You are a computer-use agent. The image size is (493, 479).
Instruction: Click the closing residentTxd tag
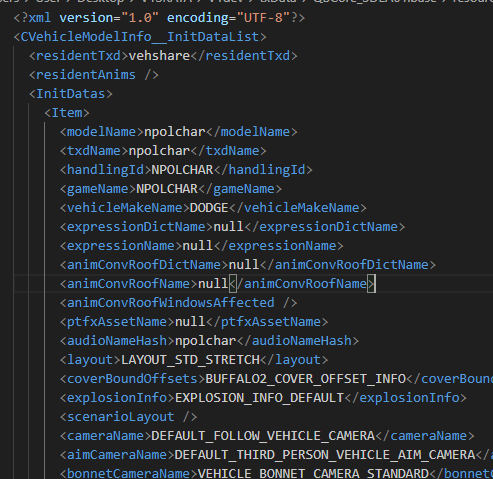click(244, 56)
